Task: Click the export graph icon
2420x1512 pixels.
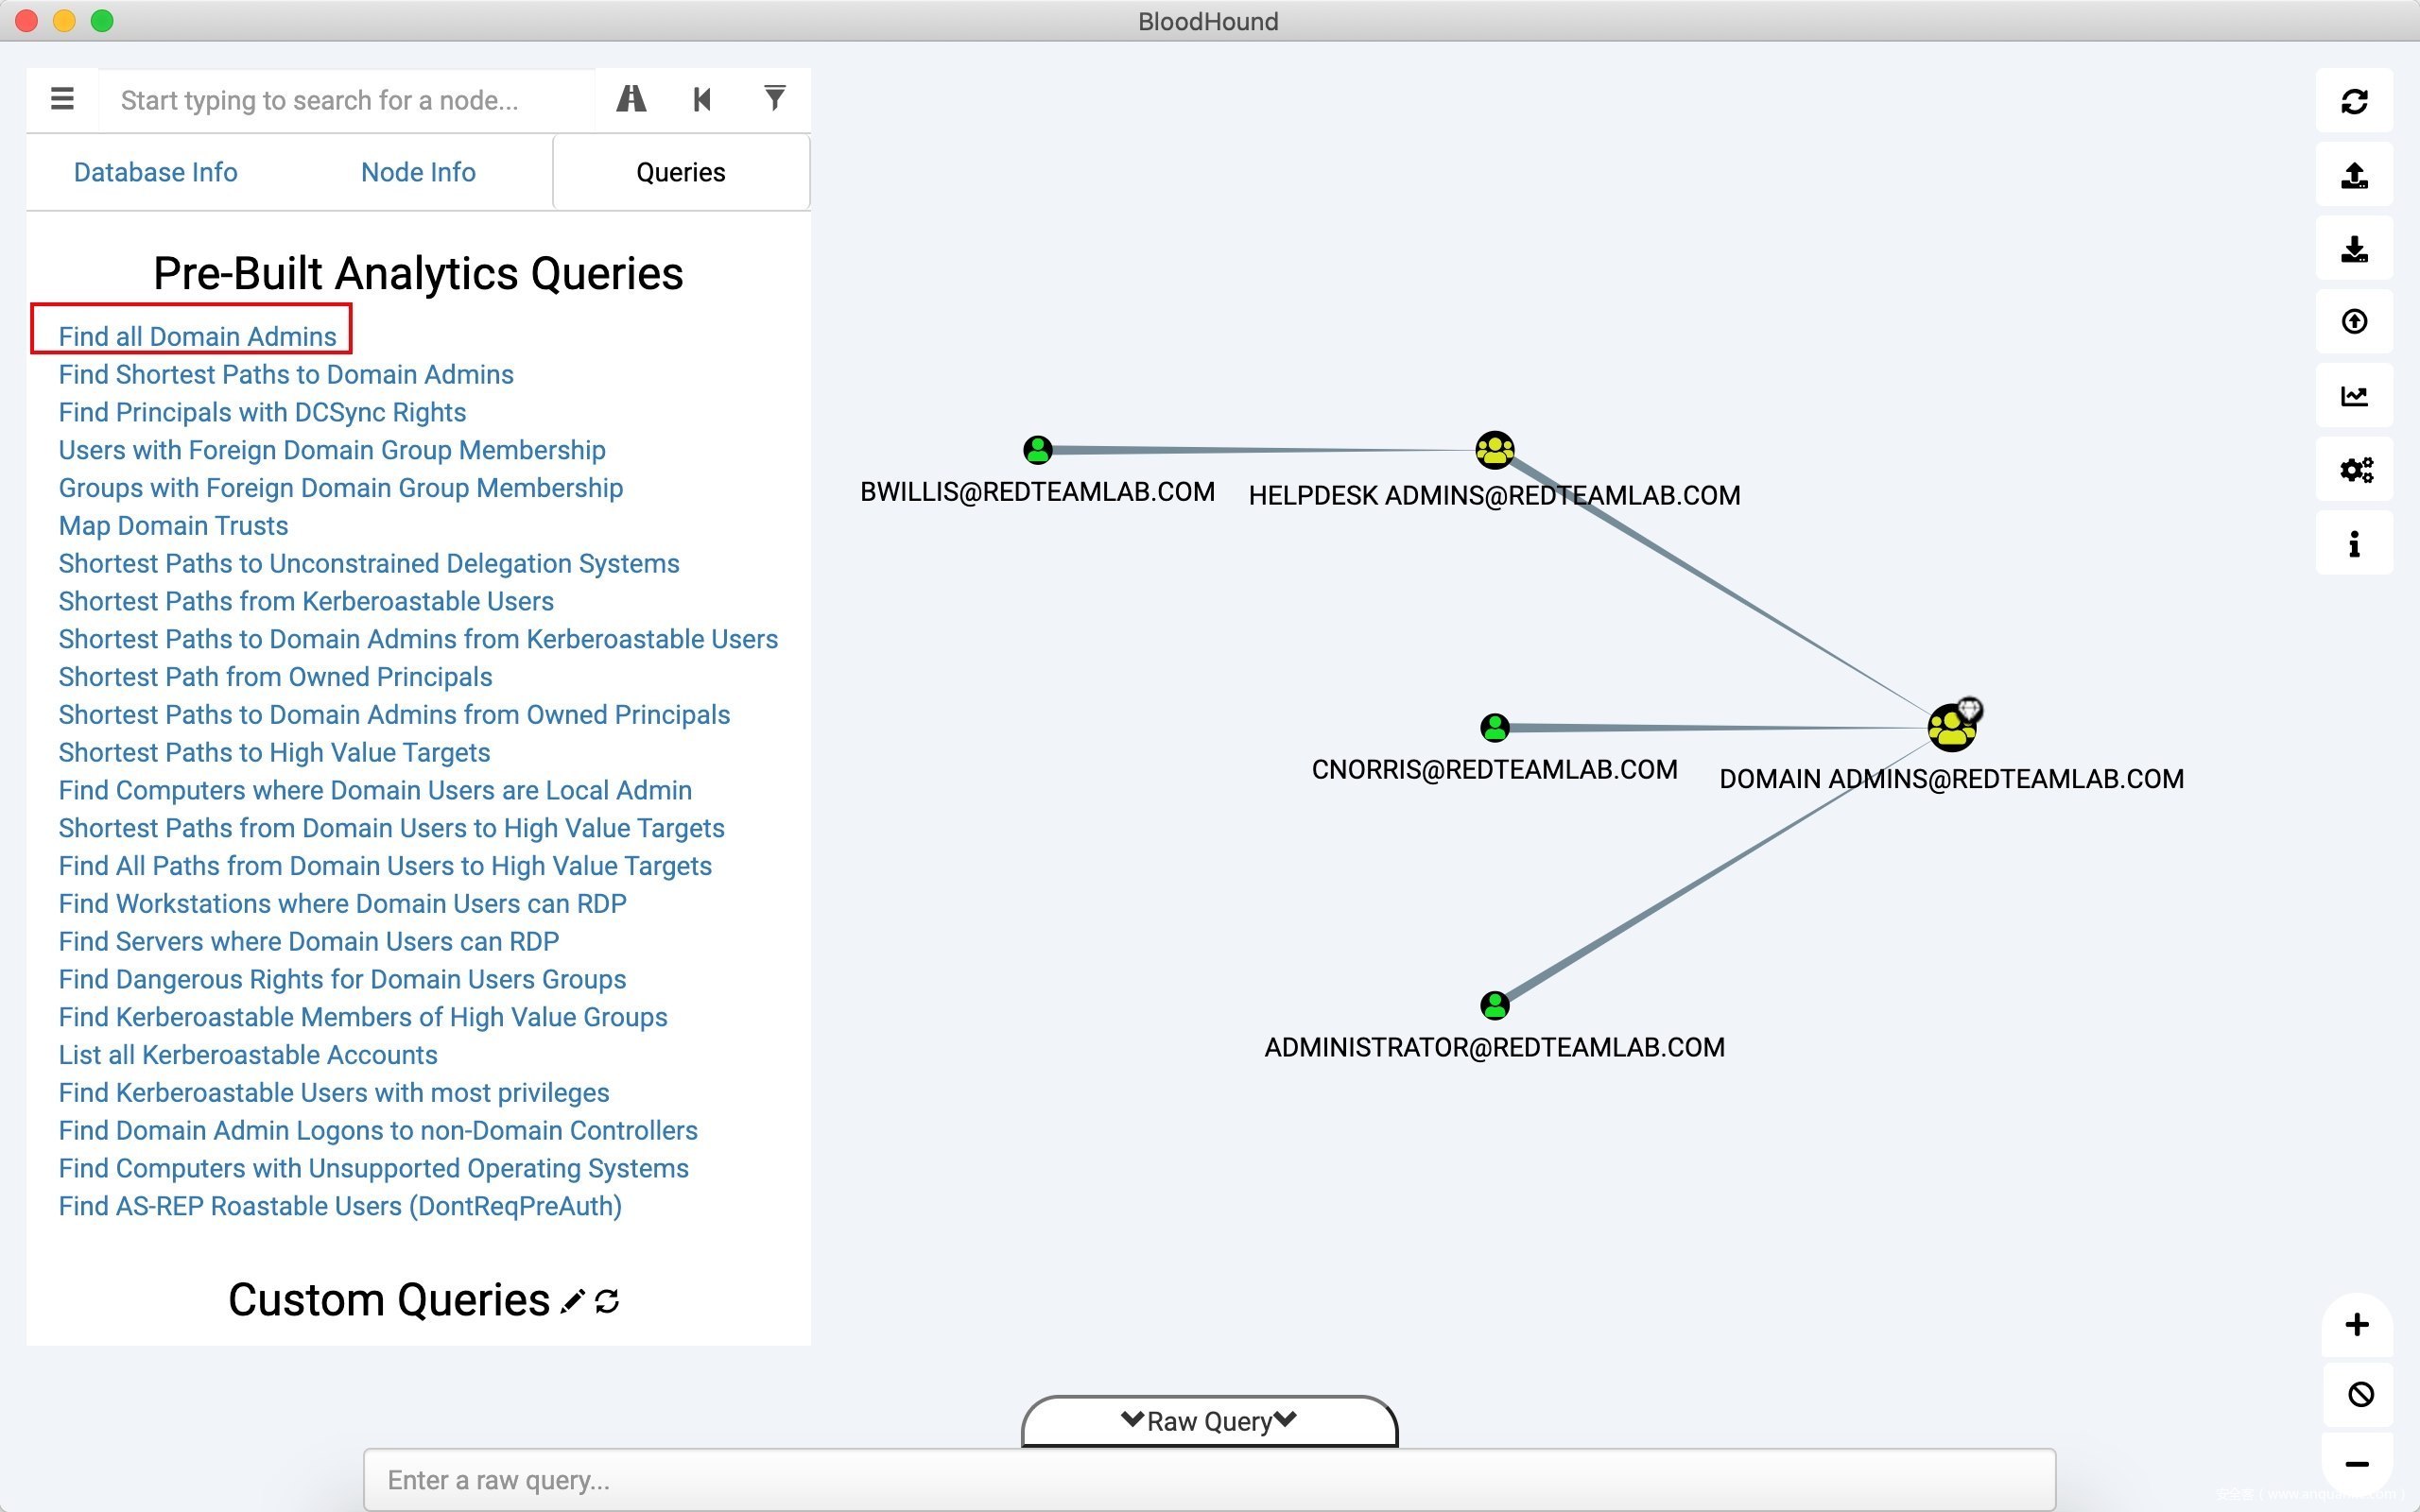Action: tap(2354, 175)
